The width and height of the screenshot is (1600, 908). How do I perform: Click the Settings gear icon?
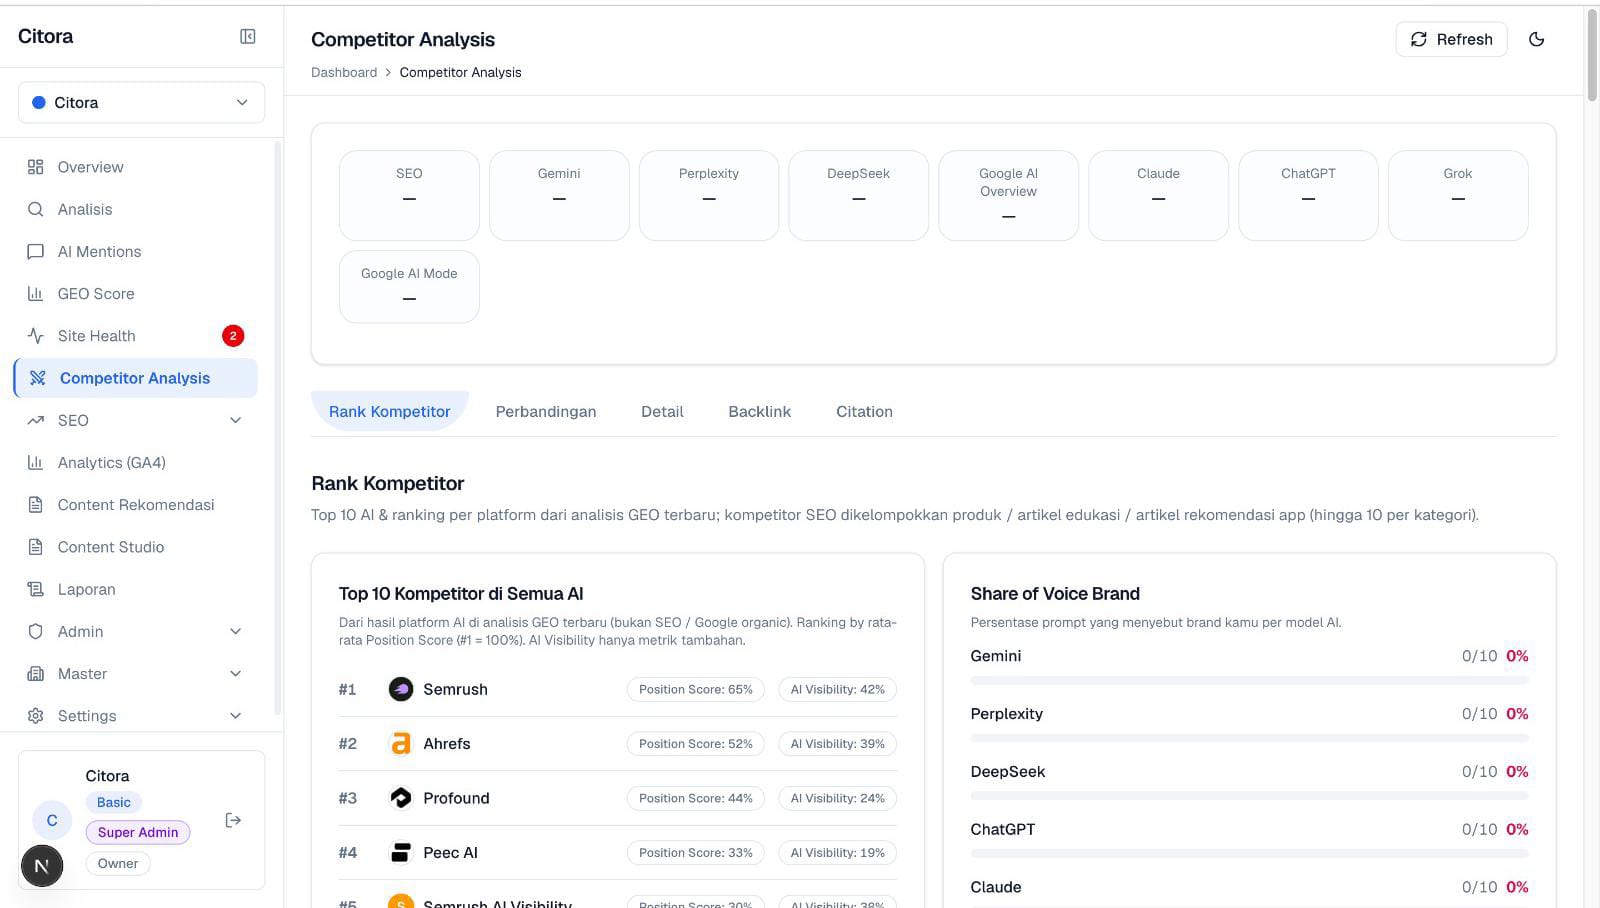(x=36, y=716)
